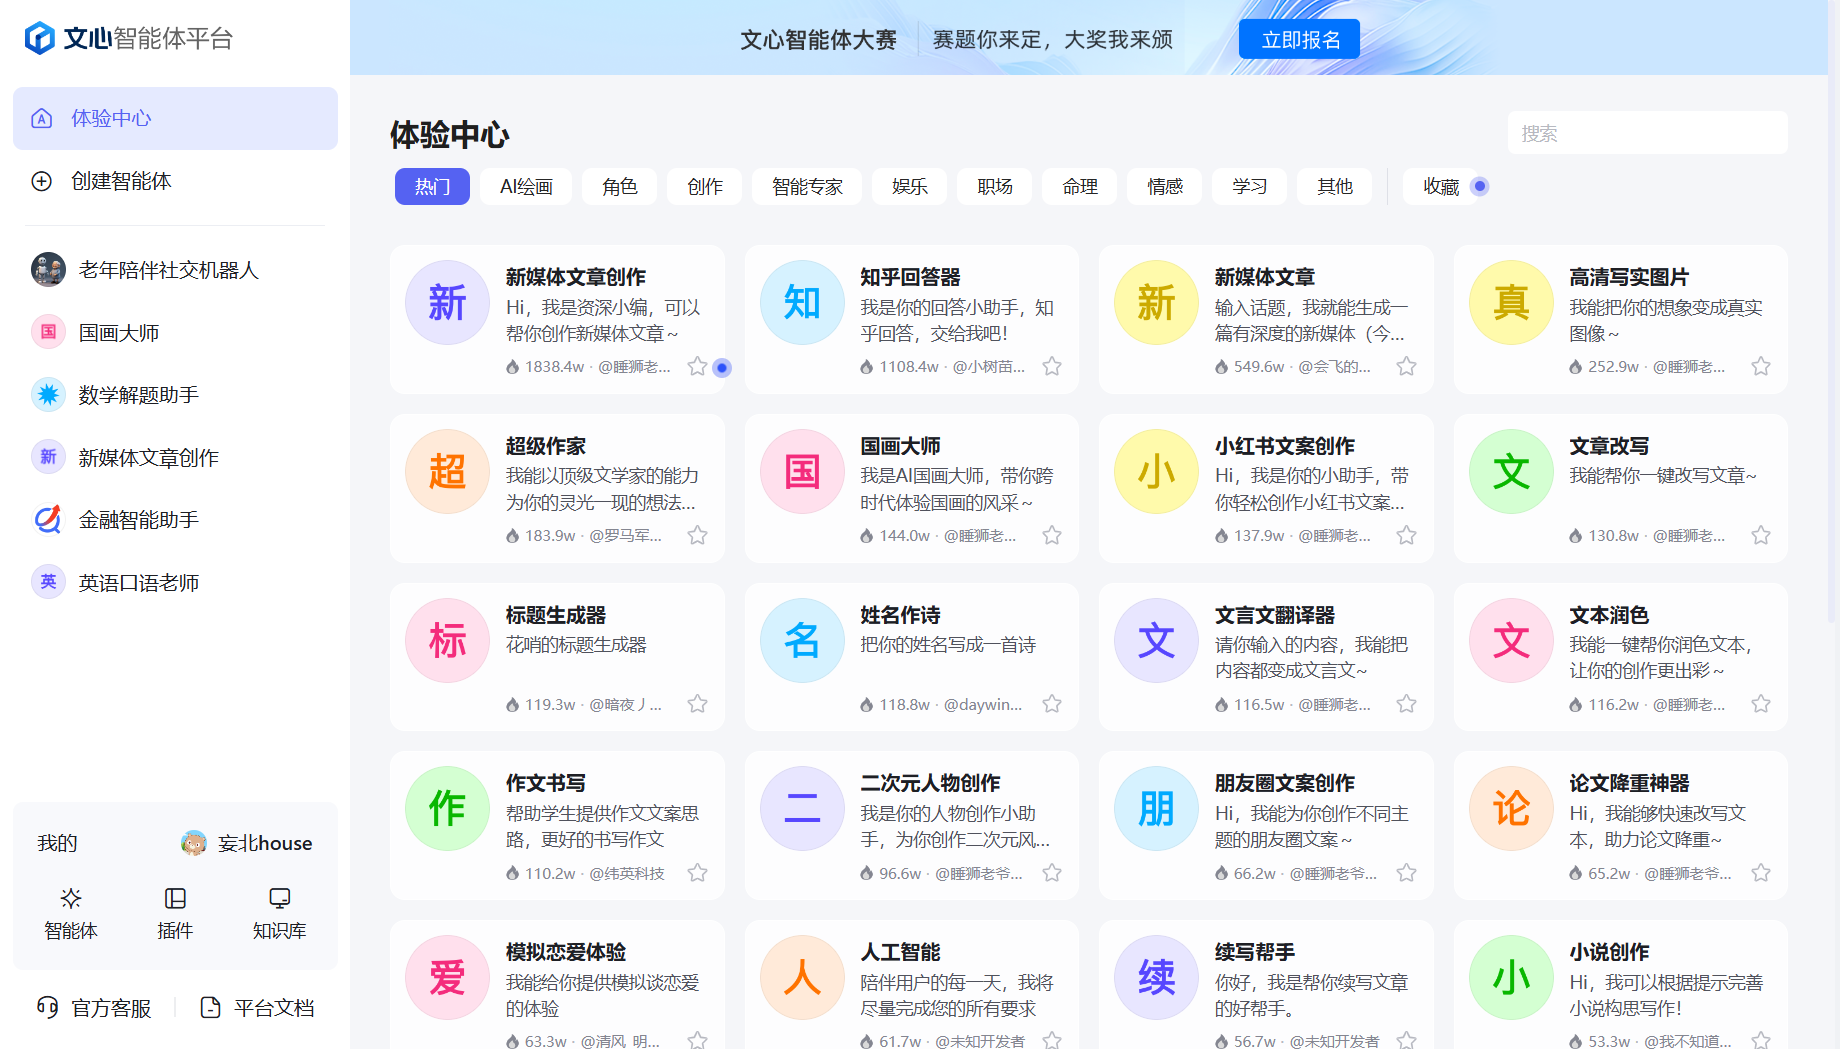This screenshot has height=1049, width=1840.
Task: Switch to 学习 tab
Action: [x=1250, y=186]
